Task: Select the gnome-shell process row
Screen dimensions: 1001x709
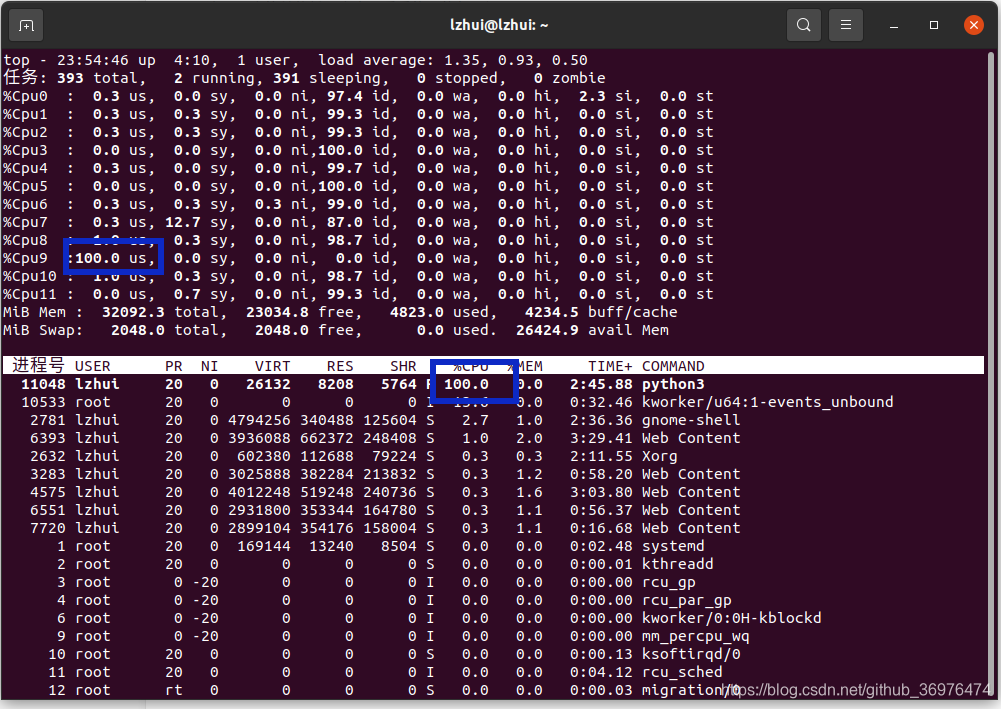Action: tap(492, 421)
